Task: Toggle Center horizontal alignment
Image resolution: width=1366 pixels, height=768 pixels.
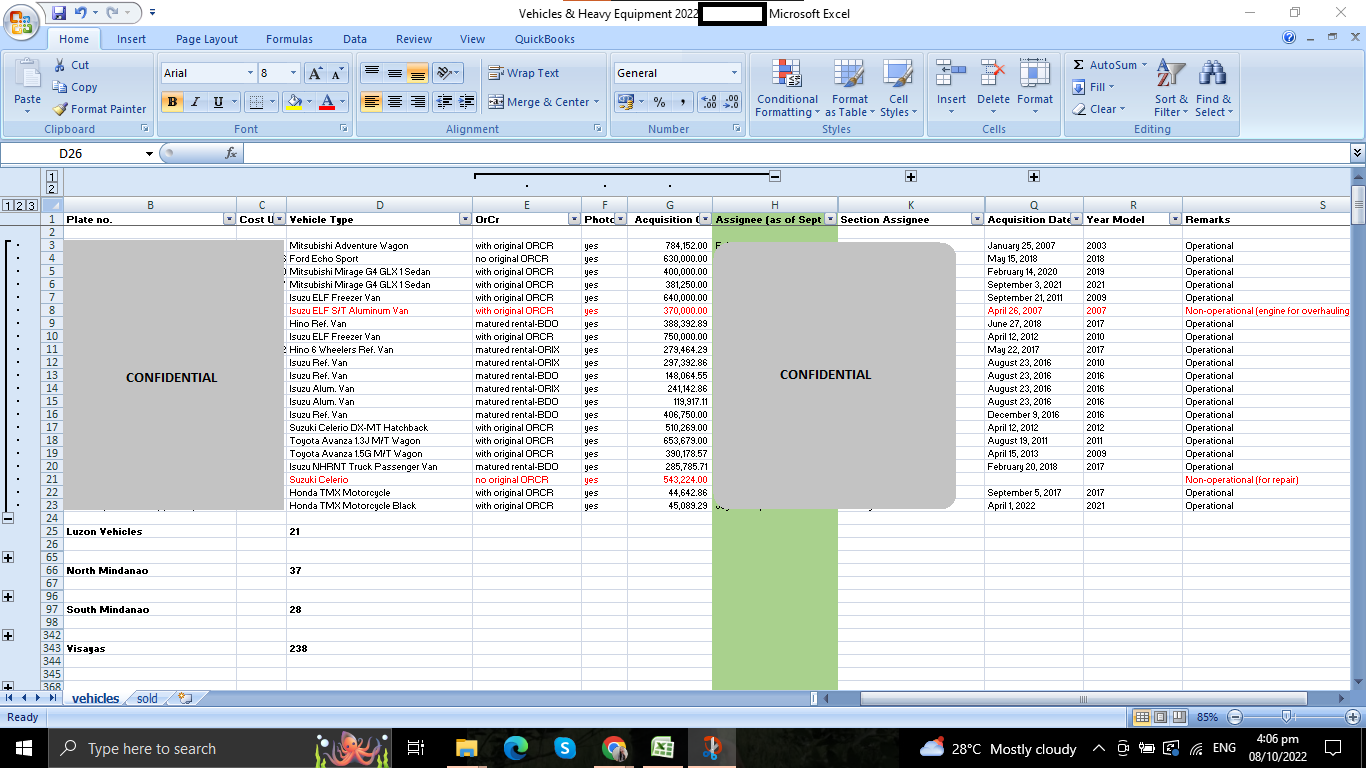Action: [395, 102]
